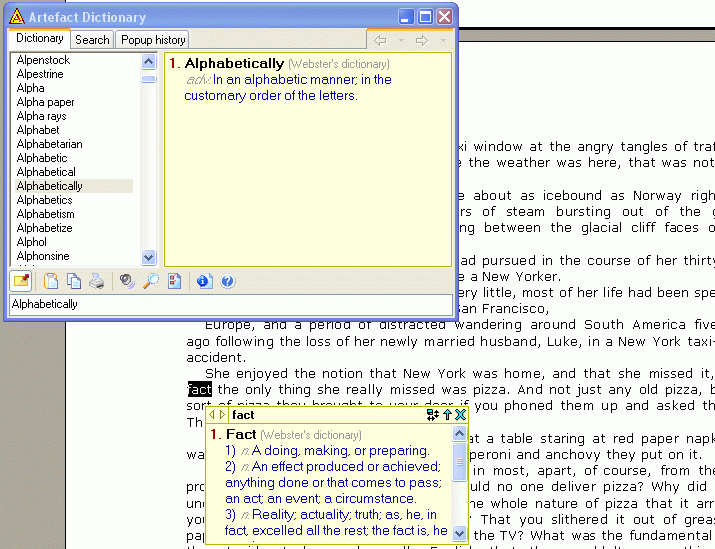Image resolution: width=715 pixels, height=549 pixels.
Task: Select Alpha rays in word list
Action: [41, 116]
